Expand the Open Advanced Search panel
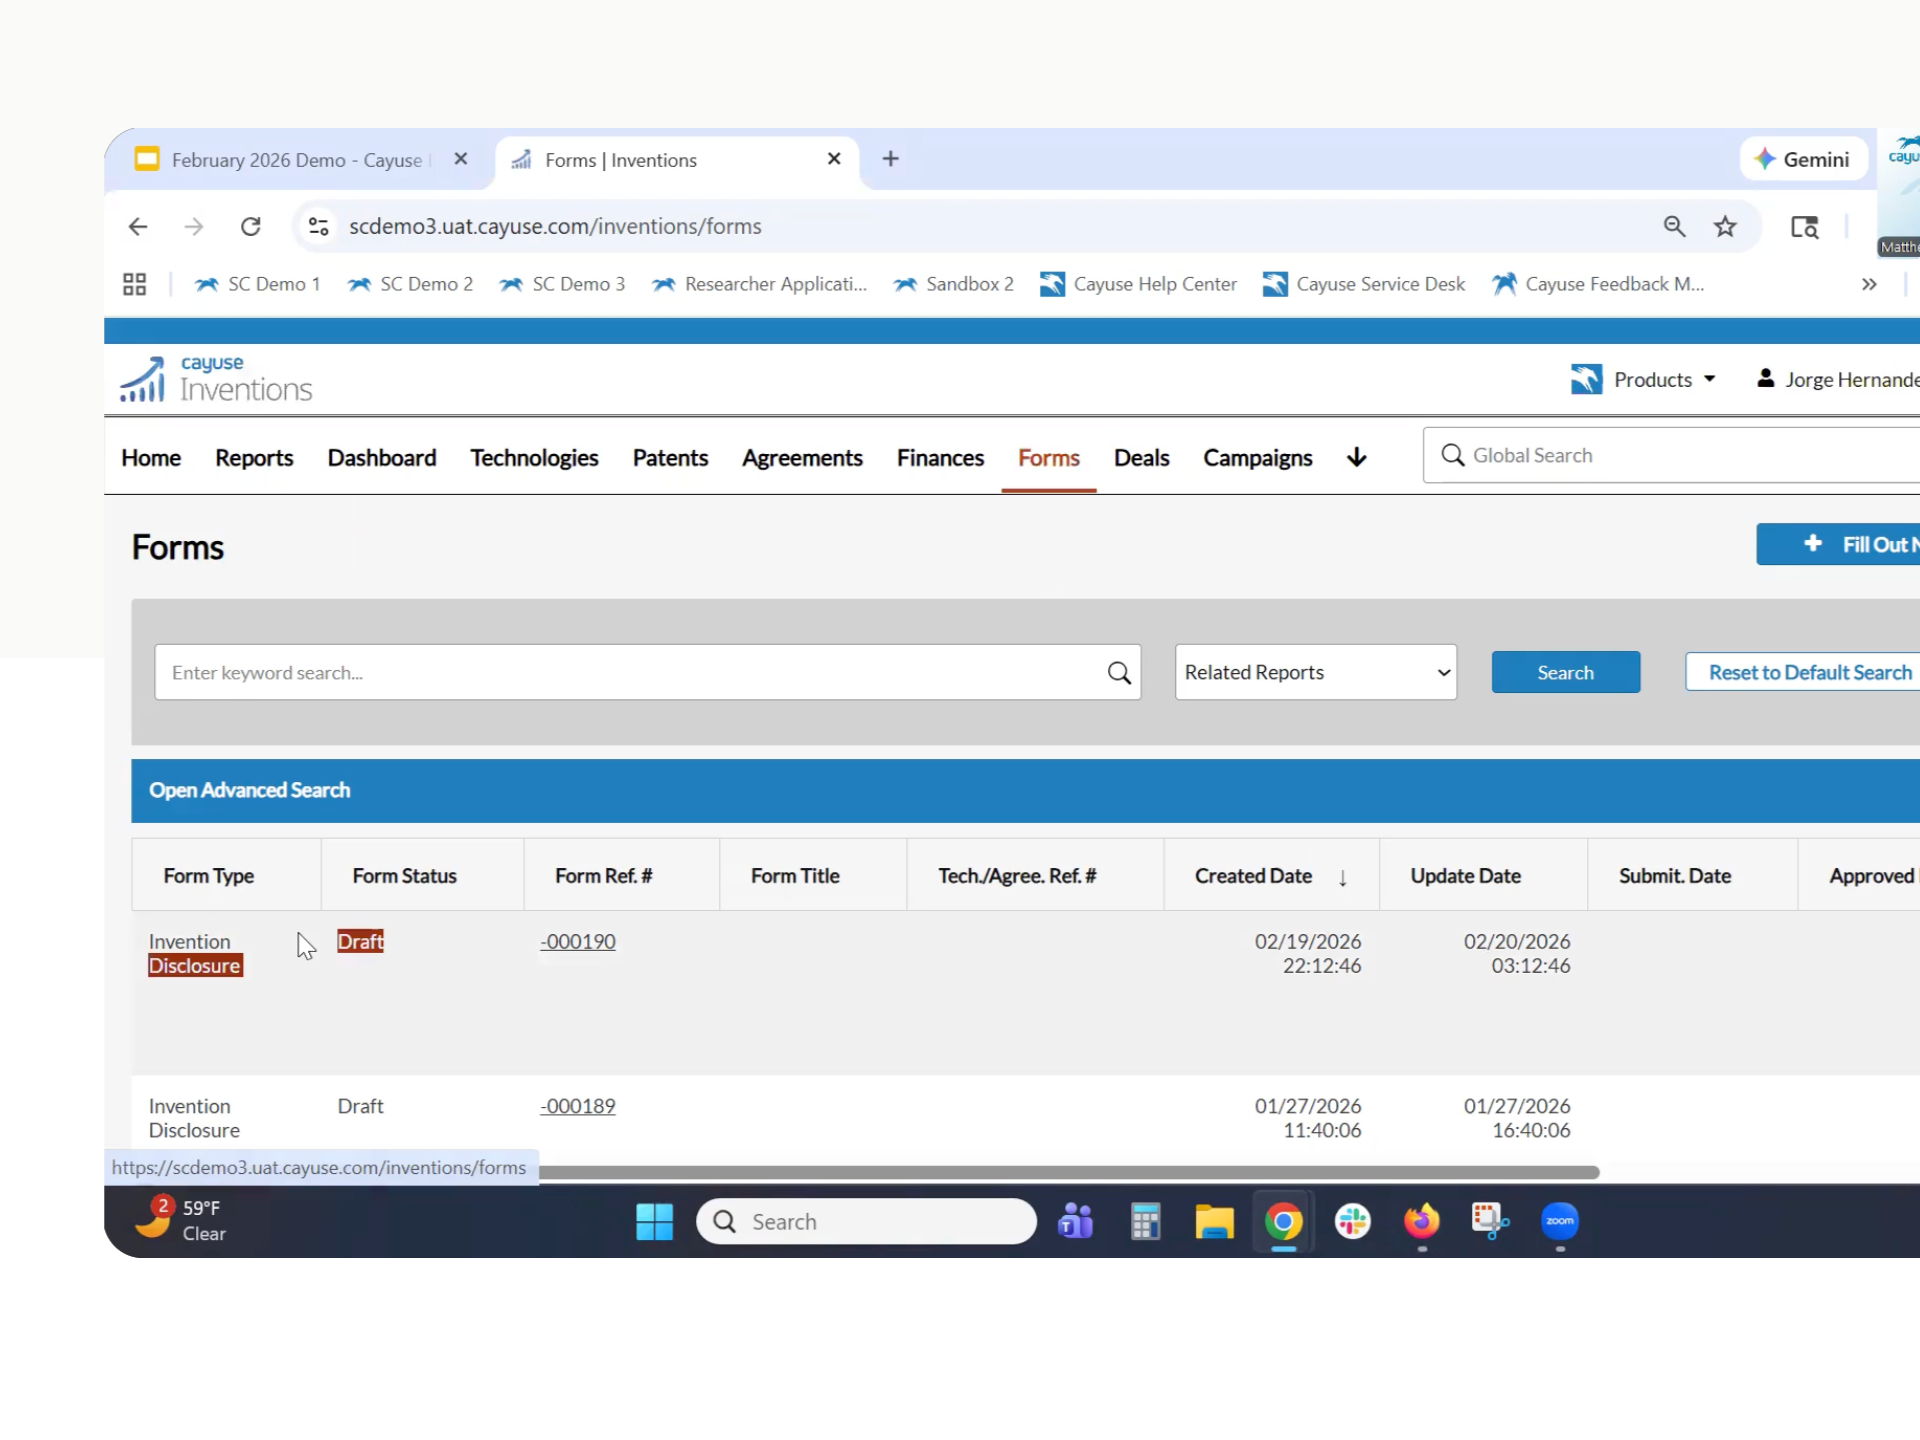 click(x=250, y=791)
